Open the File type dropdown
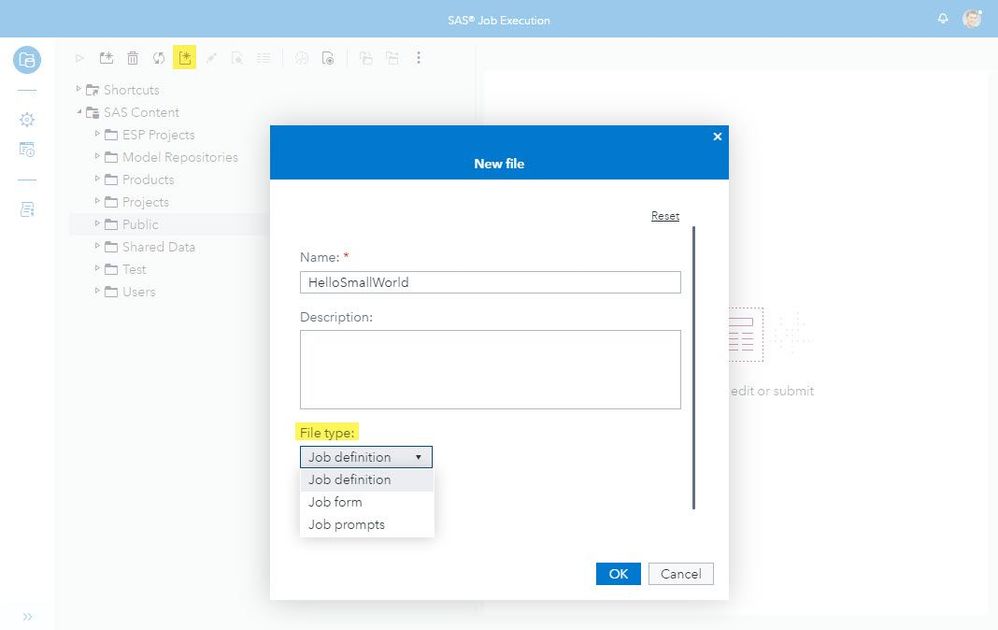This screenshot has height=630, width=998. [x=366, y=457]
